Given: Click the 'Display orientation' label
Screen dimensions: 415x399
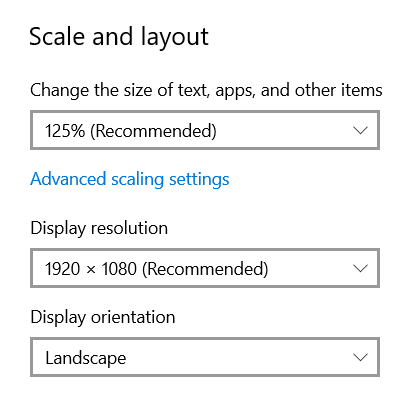Looking at the screenshot, I should (103, 318).
